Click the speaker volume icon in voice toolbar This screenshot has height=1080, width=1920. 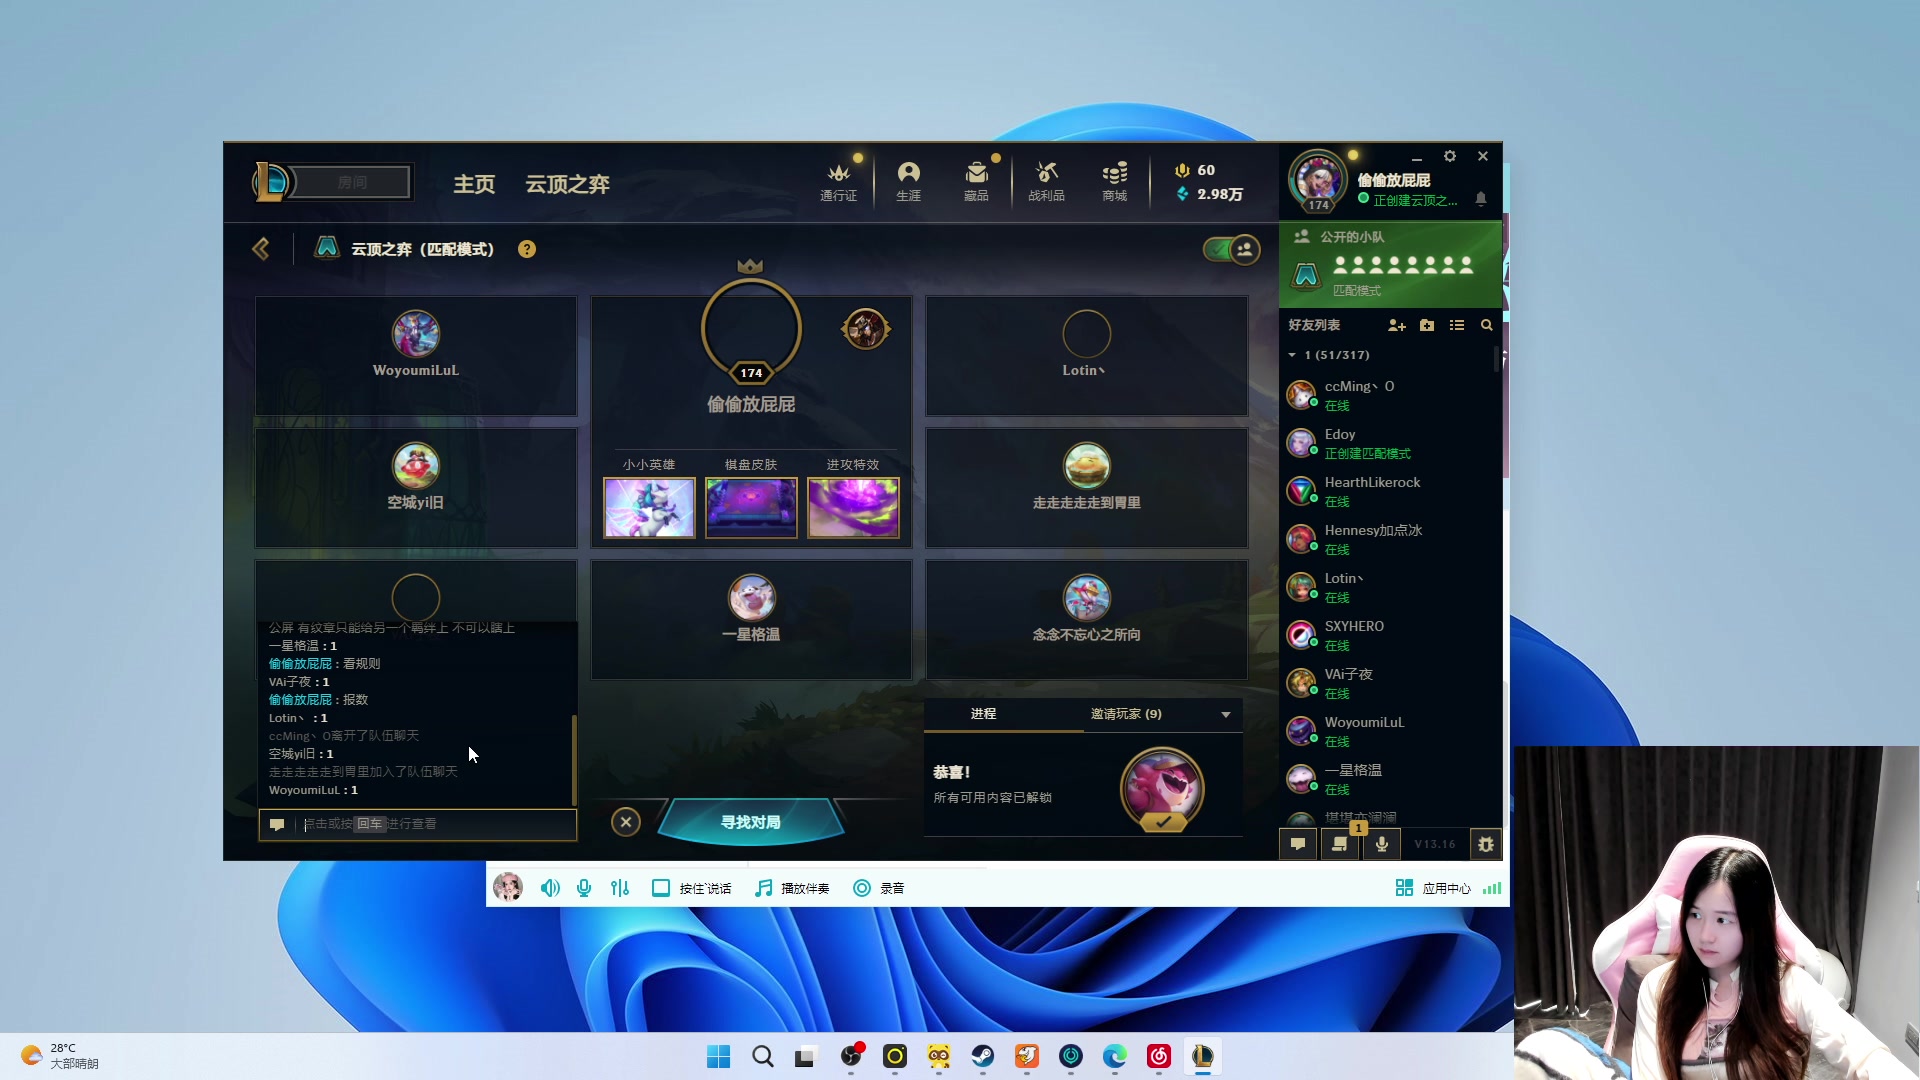click(x=550, y=888)
